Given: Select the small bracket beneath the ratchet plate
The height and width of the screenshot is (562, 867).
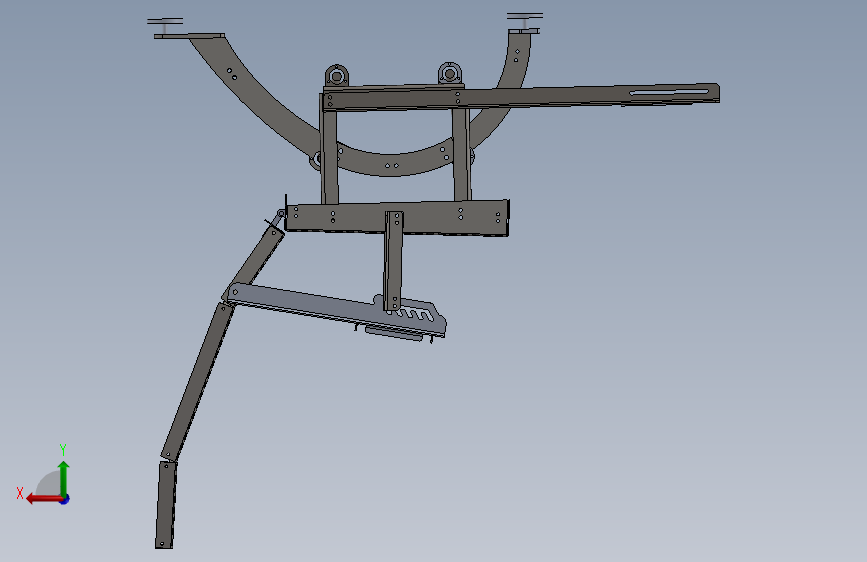Looking at the screenshot, I should [x=394, y=334].
